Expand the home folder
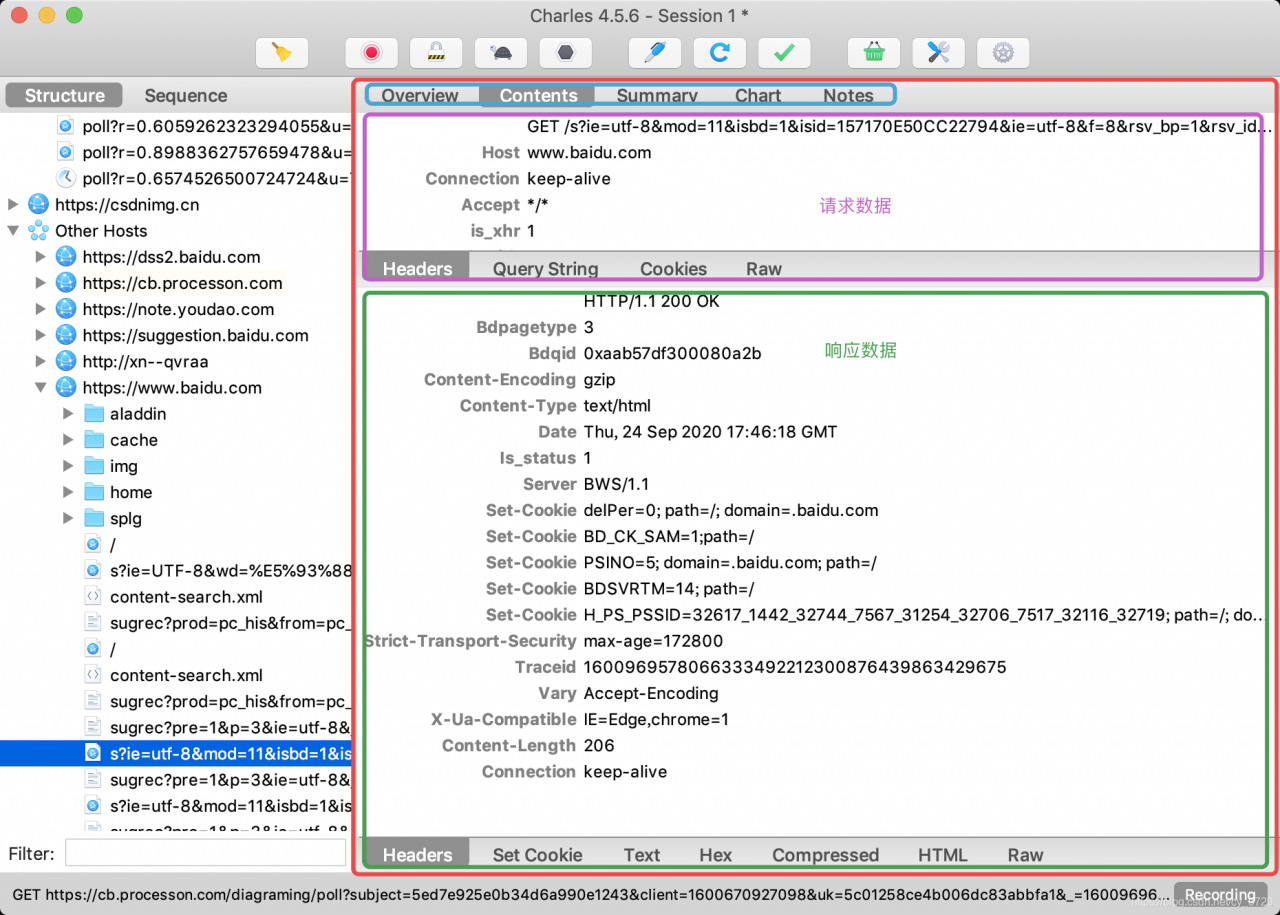Viewport: 1280px width, 915px height. (68, 492)
